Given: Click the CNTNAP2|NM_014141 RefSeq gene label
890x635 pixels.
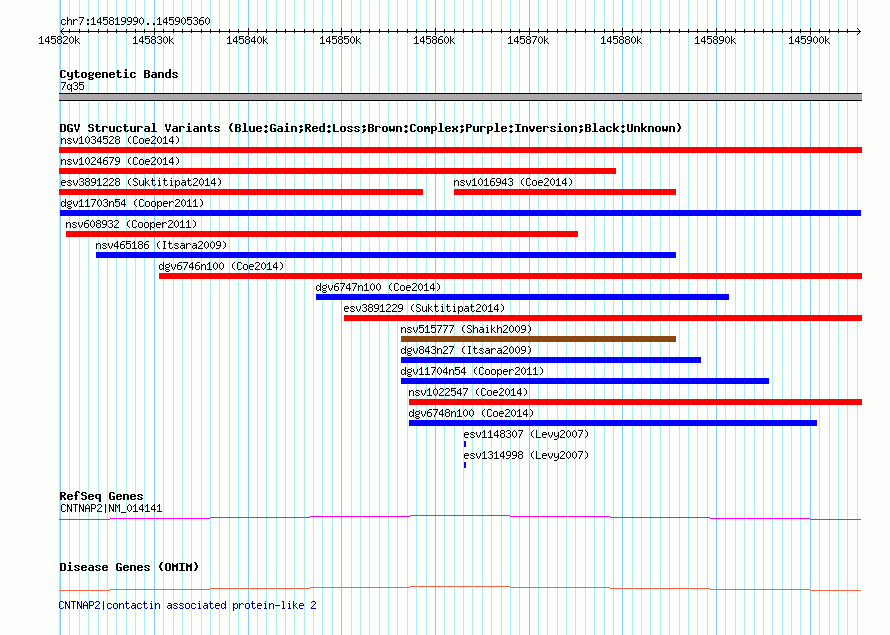Looking at the screenshot, I should pyautogui.click(x=111, y=508).
